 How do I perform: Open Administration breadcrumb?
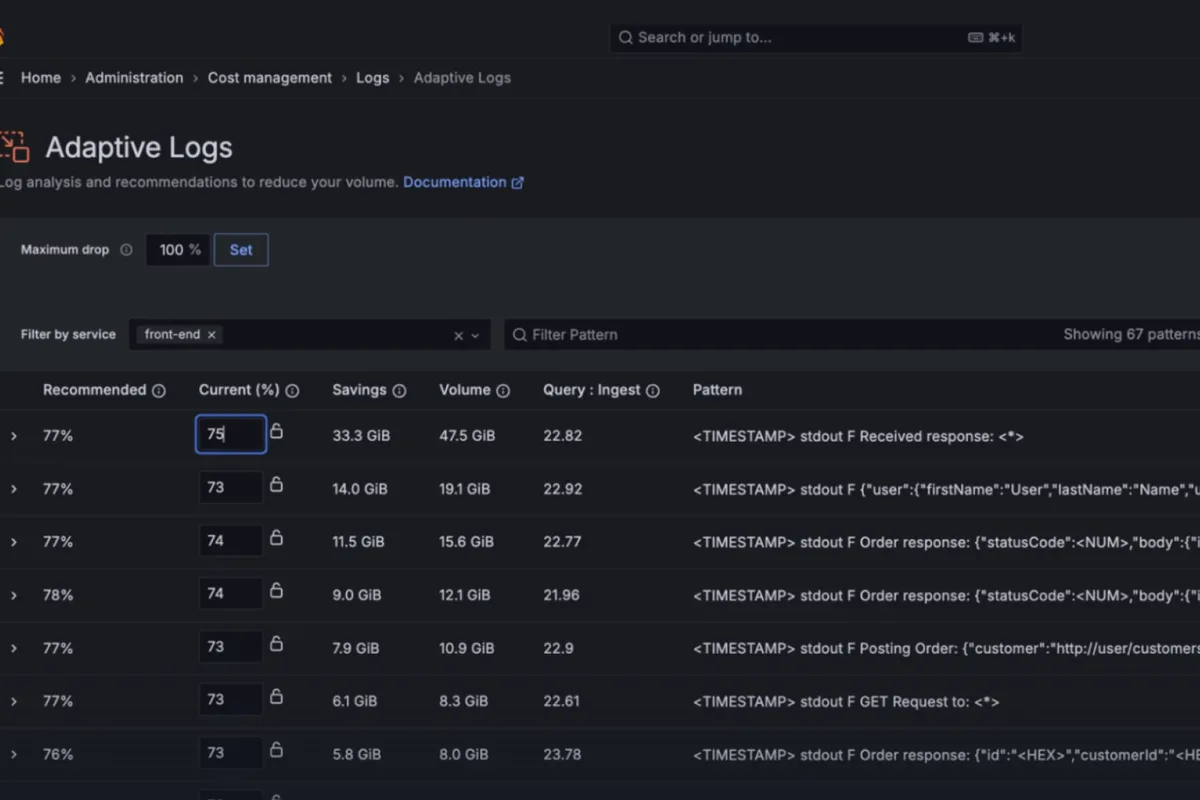pos(134,78)
